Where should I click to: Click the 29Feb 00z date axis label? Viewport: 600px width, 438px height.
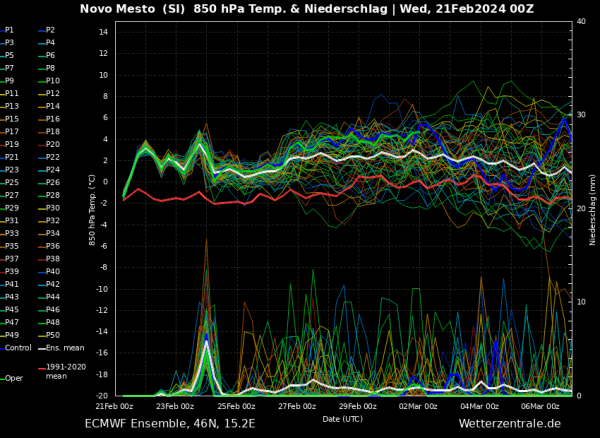click(358, 406)
